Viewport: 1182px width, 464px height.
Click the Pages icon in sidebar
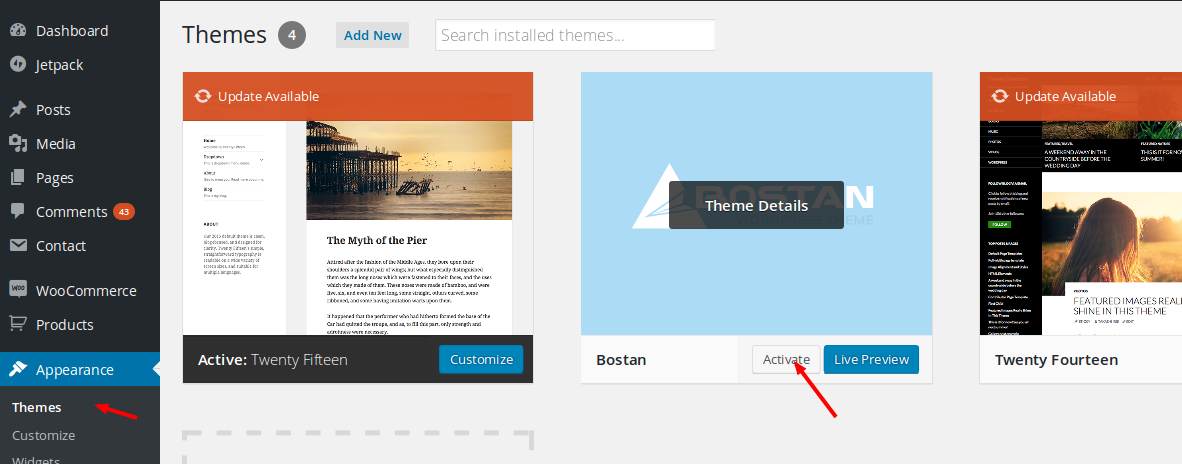tap(18, 178)
